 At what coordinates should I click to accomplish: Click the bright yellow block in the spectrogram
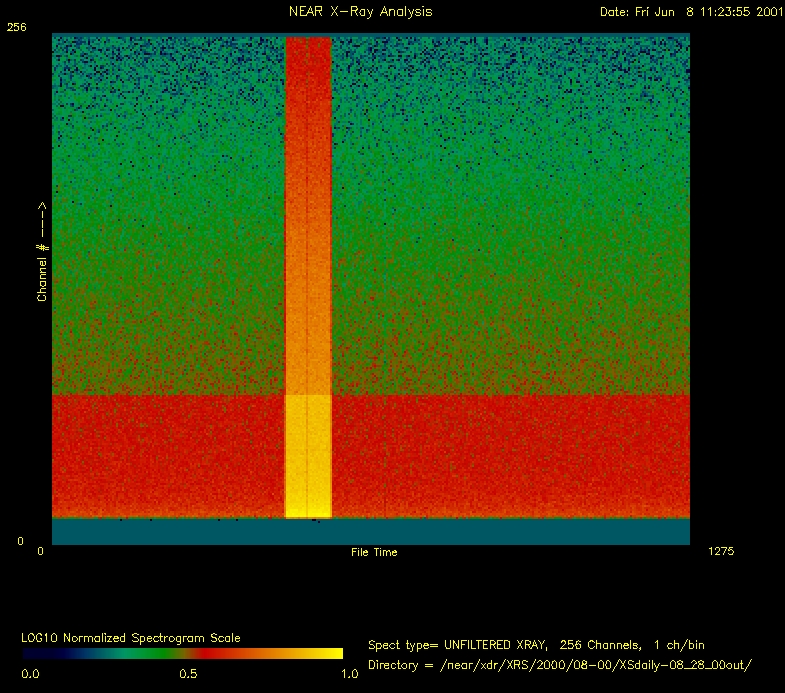click(x=308, y=456)
